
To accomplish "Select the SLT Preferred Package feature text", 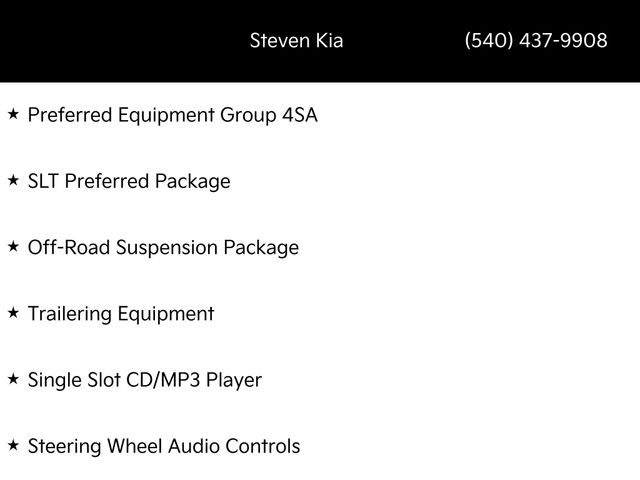I will (x=129, y=182).
